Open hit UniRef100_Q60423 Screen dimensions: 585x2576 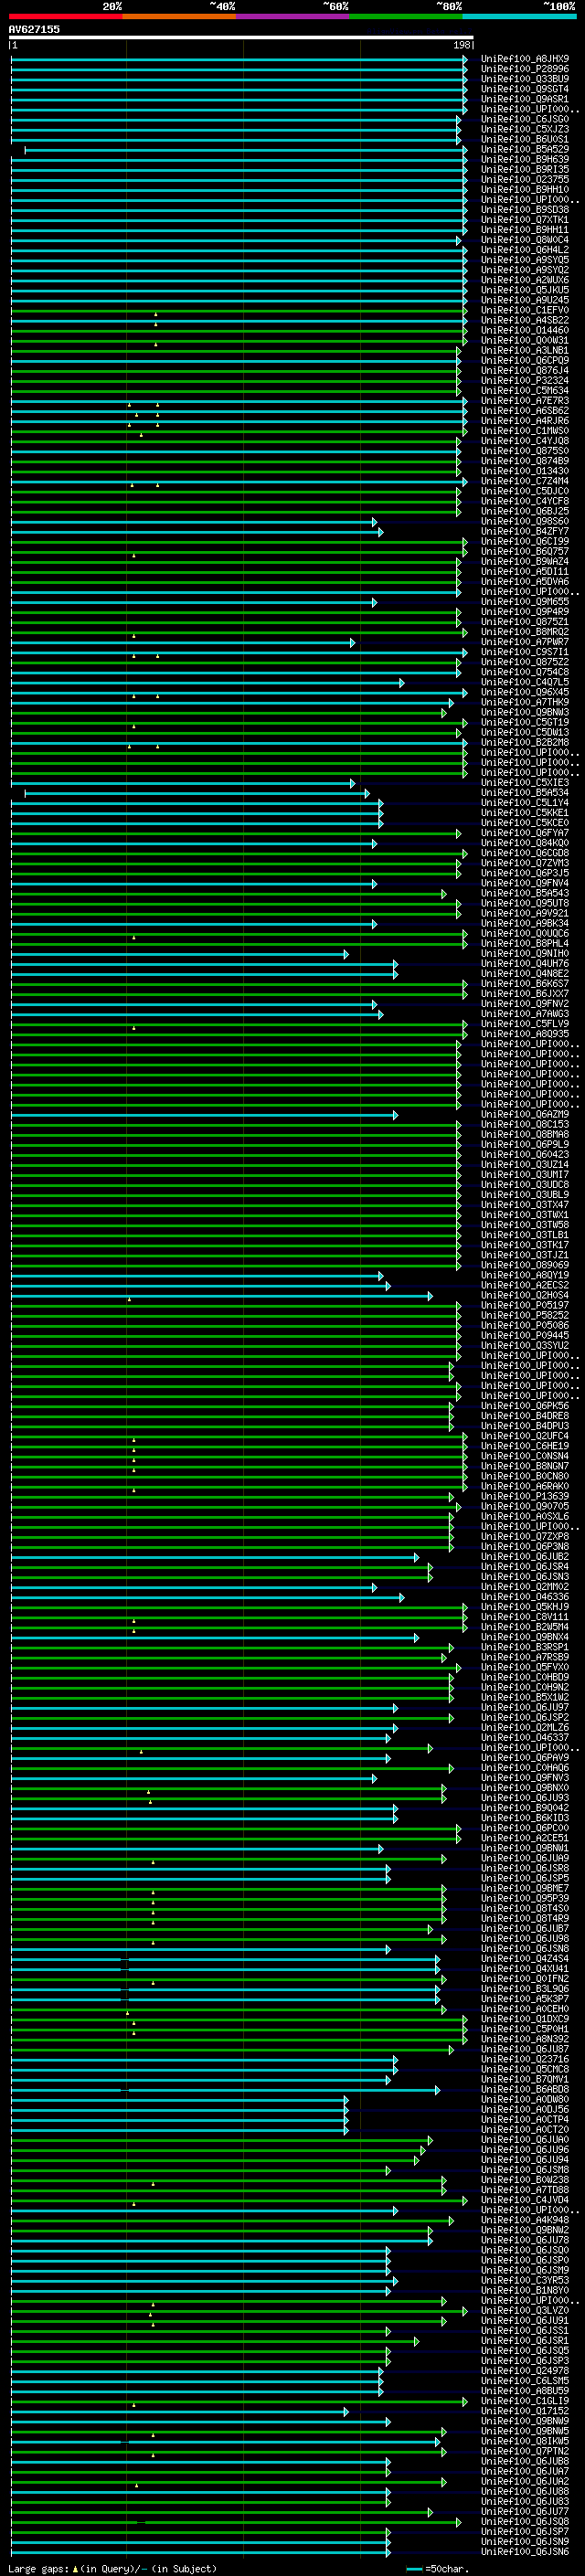click(524, 1154)
